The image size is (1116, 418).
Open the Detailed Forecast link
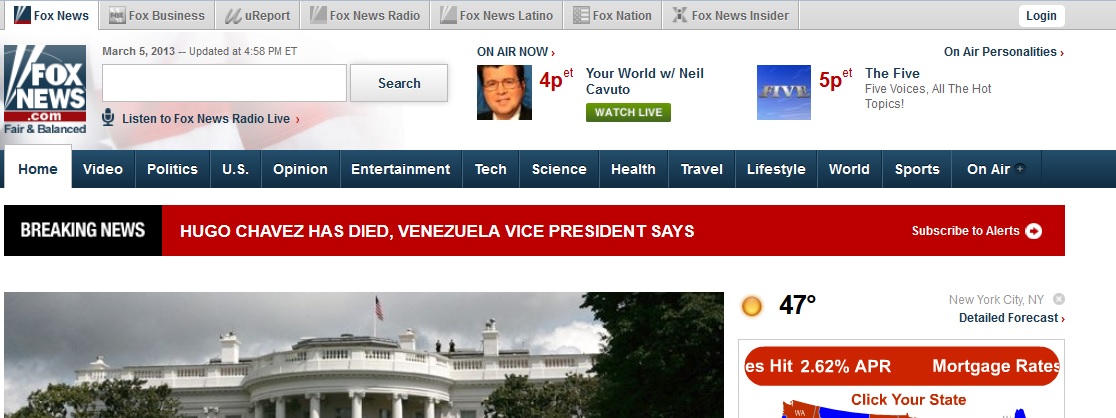pyautogui.click(x=1011, y=318)
